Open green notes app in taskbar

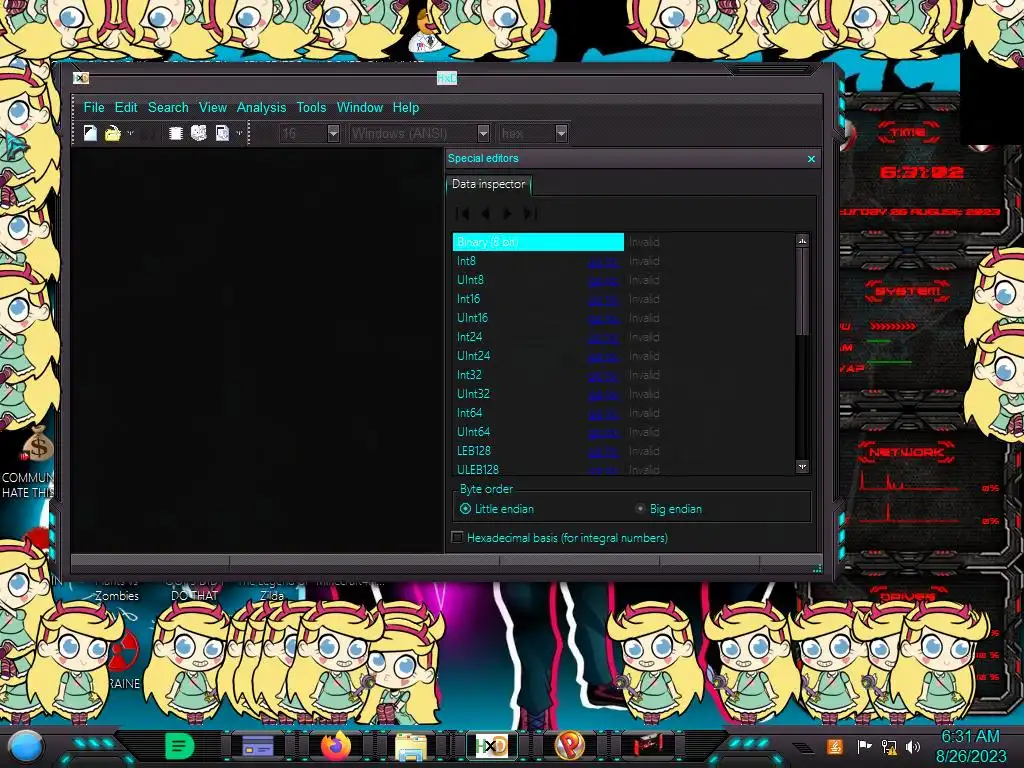coord(179,746)
